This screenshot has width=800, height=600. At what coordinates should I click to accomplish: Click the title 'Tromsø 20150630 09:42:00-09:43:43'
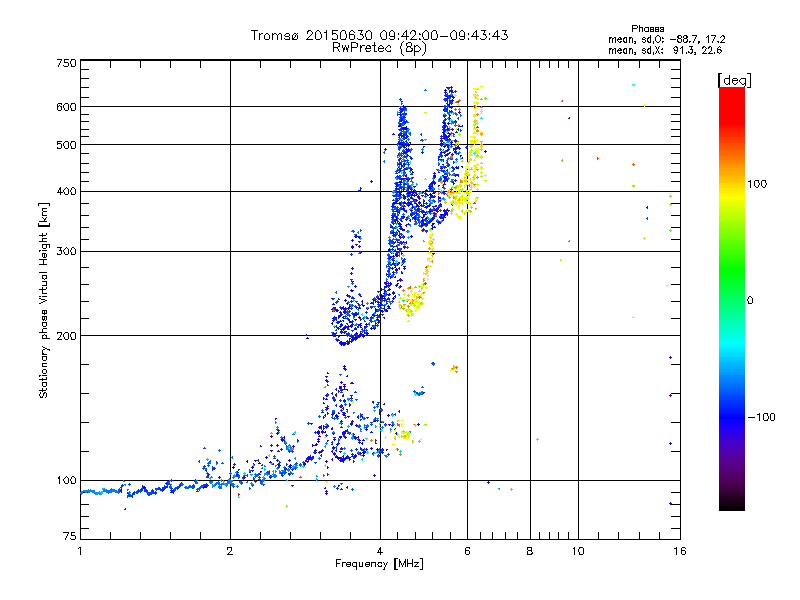379,35
